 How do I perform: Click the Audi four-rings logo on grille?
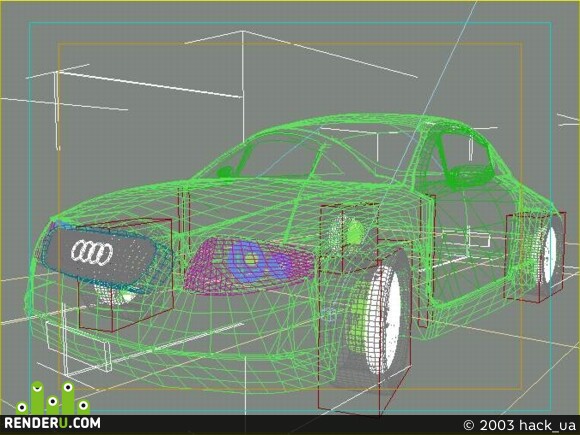pyautogui.click(x=92, y=253)
